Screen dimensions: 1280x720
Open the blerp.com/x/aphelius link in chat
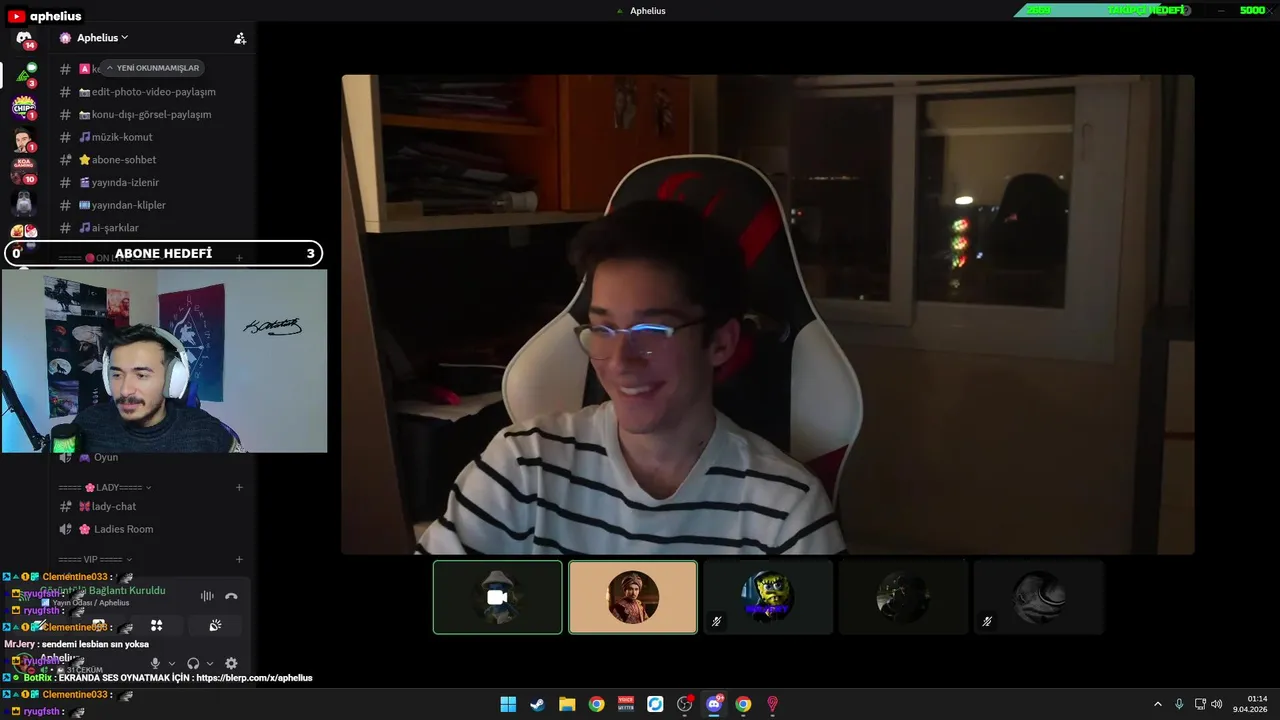pyautogui.click(x=254, y=678)
